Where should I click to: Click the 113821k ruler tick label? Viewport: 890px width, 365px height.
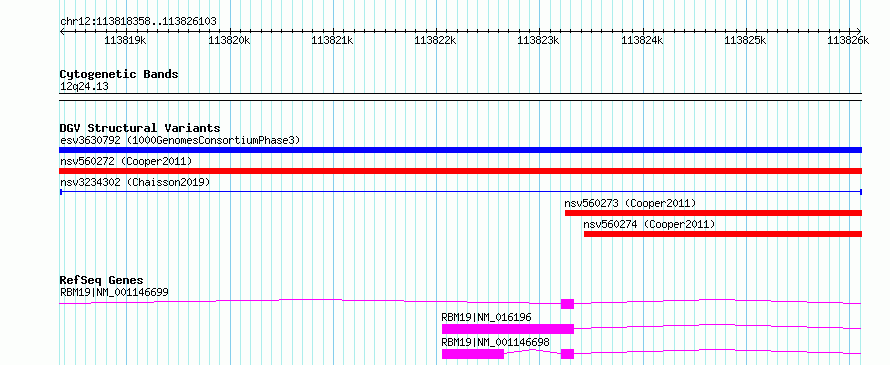[x=333, y=40]
